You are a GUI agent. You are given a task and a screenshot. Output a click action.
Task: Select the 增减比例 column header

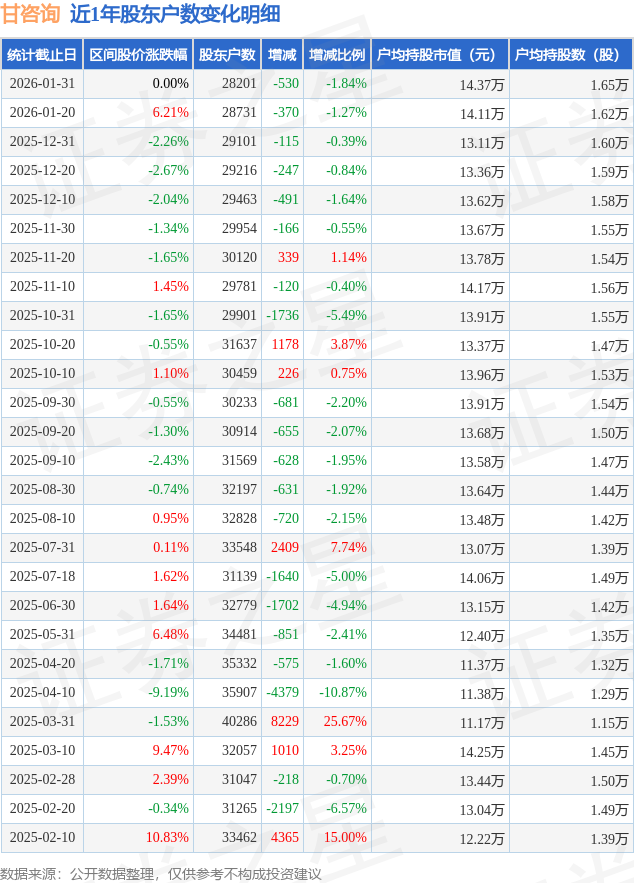[337, 55]
